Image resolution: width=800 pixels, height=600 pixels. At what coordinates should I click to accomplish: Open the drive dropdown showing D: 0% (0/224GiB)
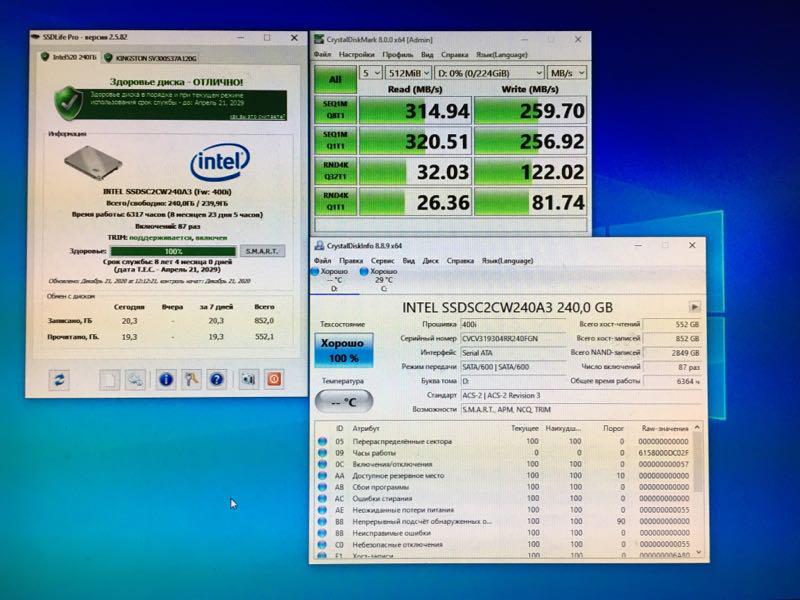(x=490, y=73)
